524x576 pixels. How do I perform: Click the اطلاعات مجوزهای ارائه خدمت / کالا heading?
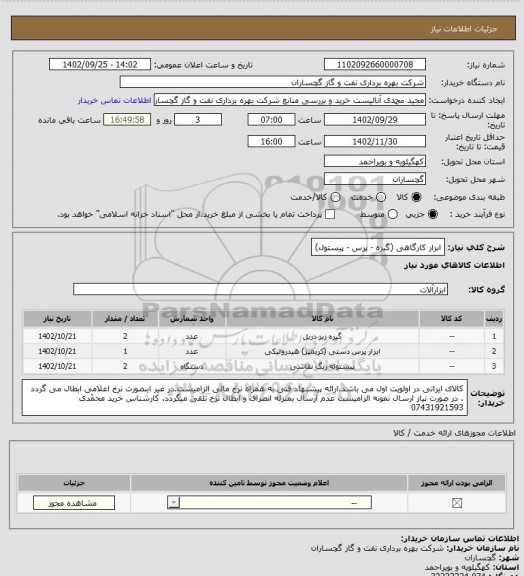[454, 433]
